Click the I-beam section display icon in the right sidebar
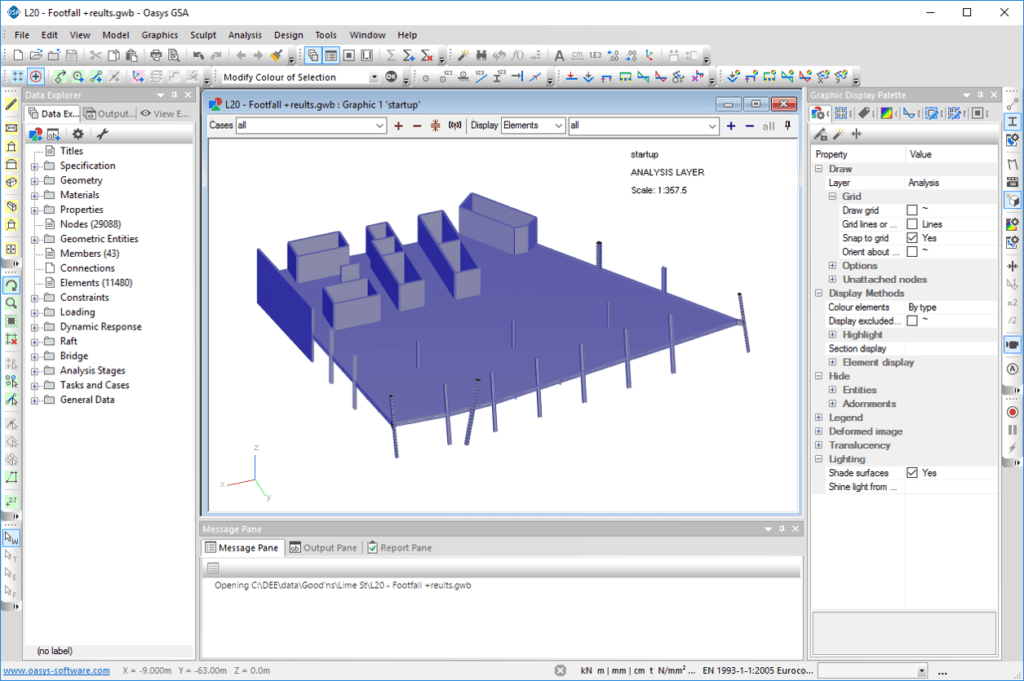This screenshot has width=1024, height=681. (1012, 122)
